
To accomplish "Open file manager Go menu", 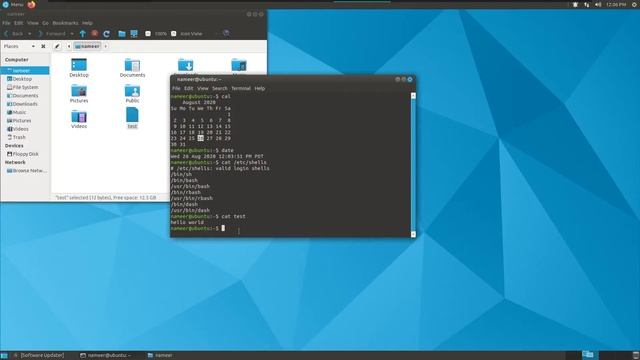I will pyautogui.click(x=45, y=23).
